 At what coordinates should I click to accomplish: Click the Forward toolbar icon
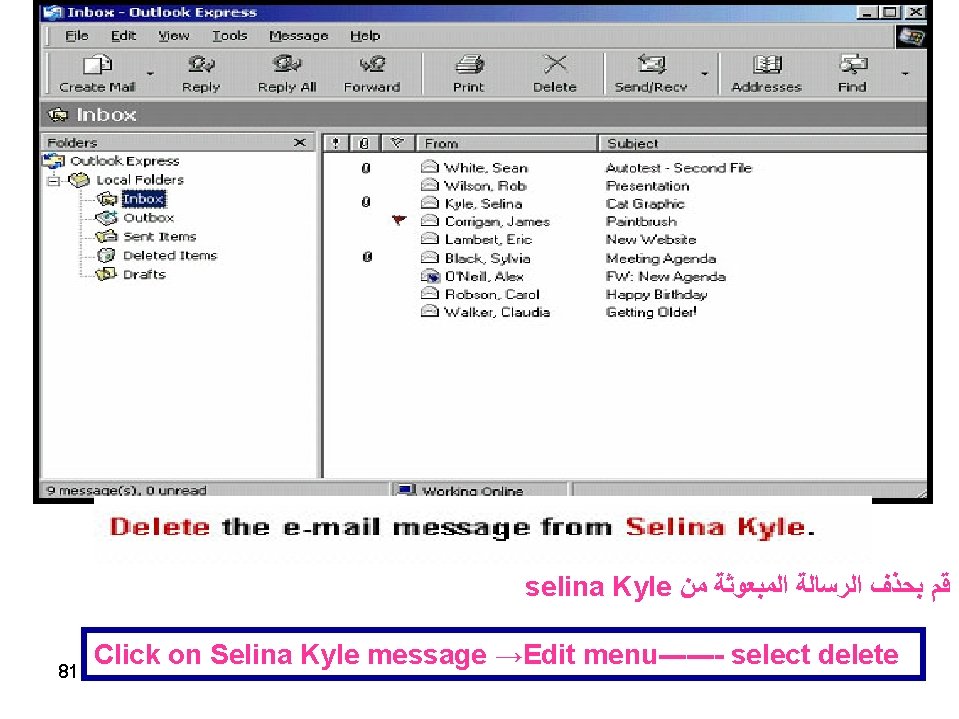tap(372, 64)
